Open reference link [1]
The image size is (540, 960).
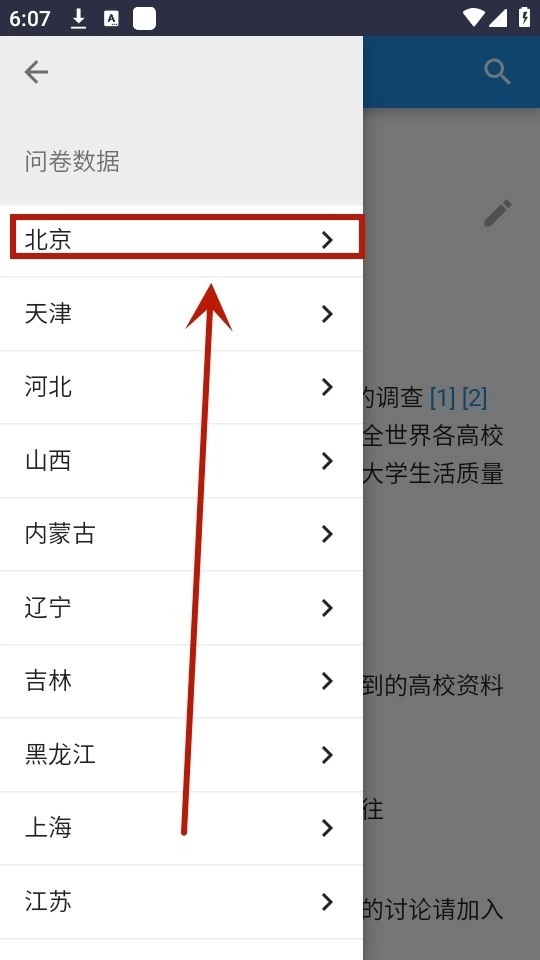point(442,399)
